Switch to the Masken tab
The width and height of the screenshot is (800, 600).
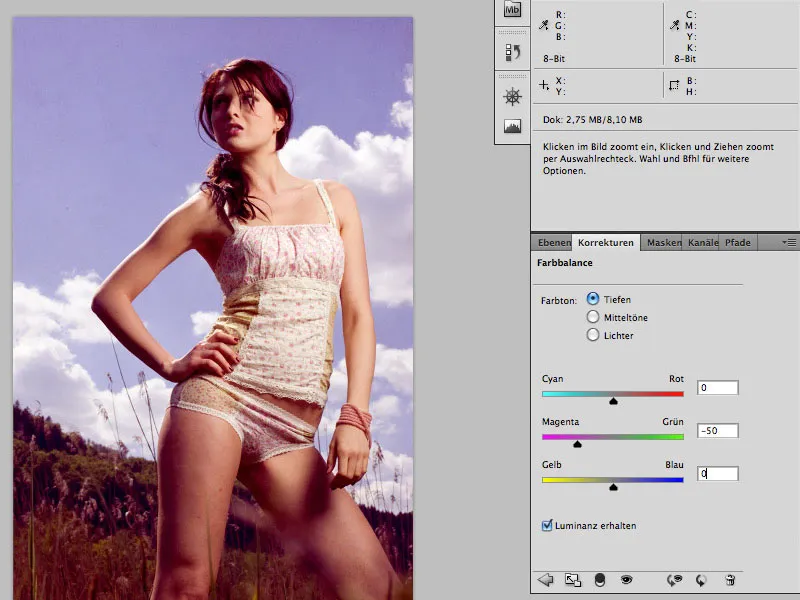(x=663, y=243)
